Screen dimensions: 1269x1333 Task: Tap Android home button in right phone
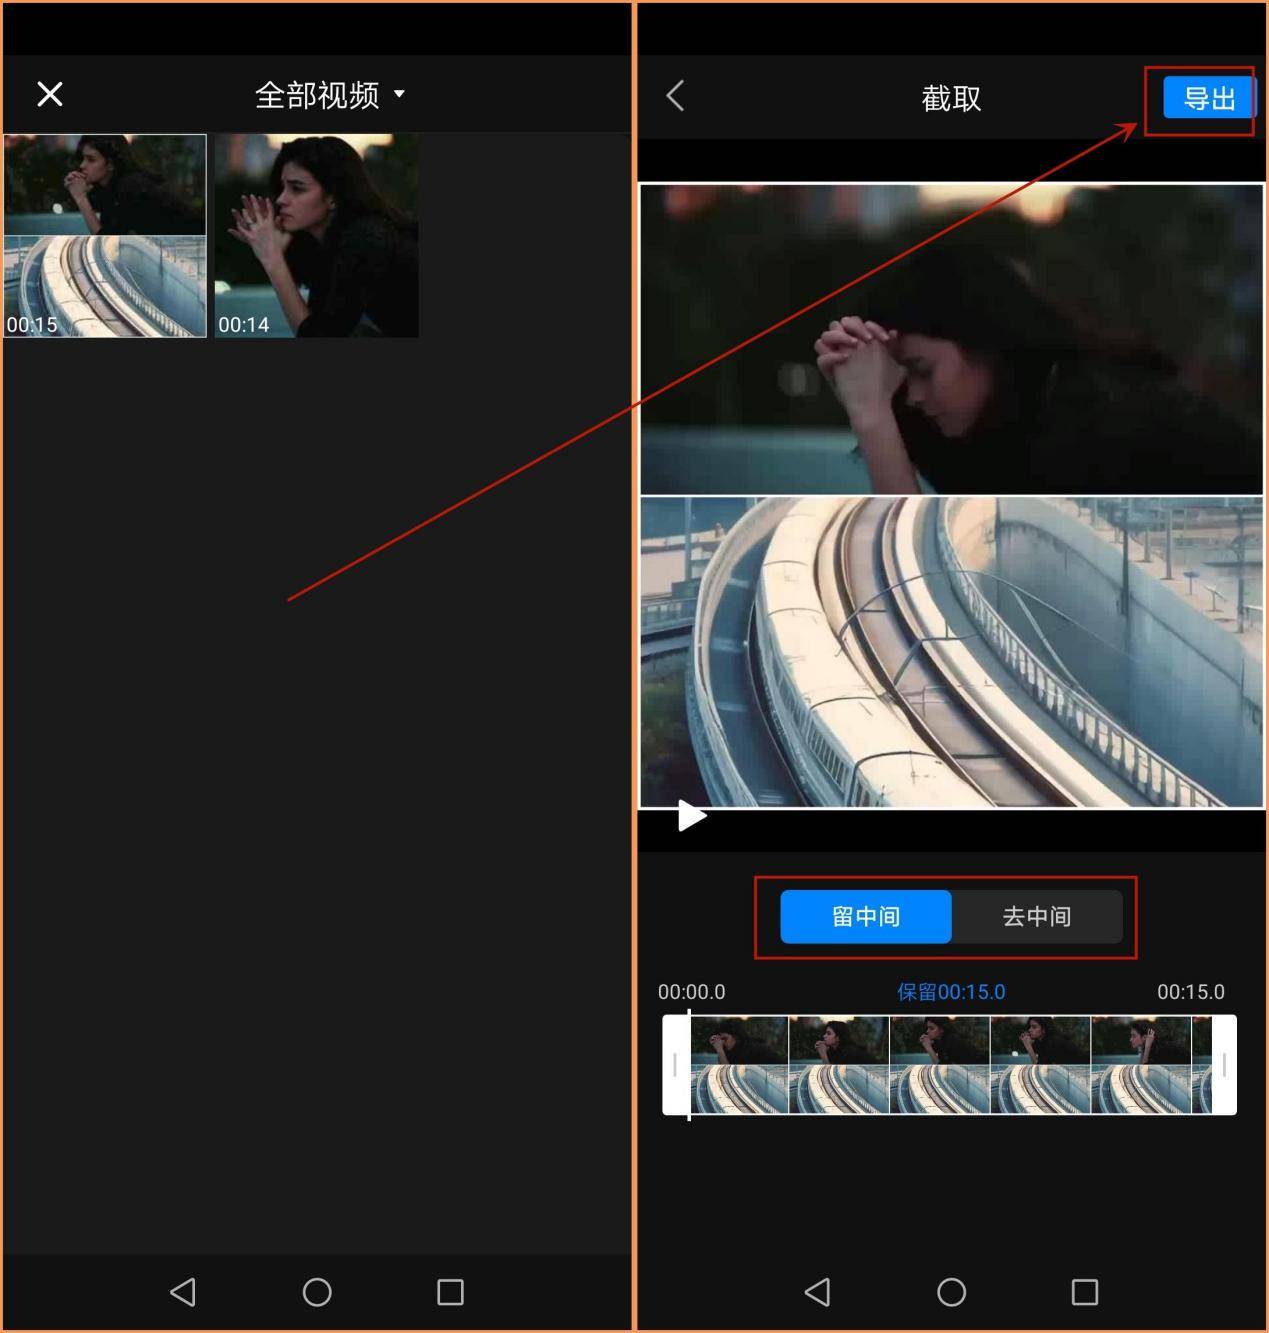pyautogui.click(x=951, y=1292)
